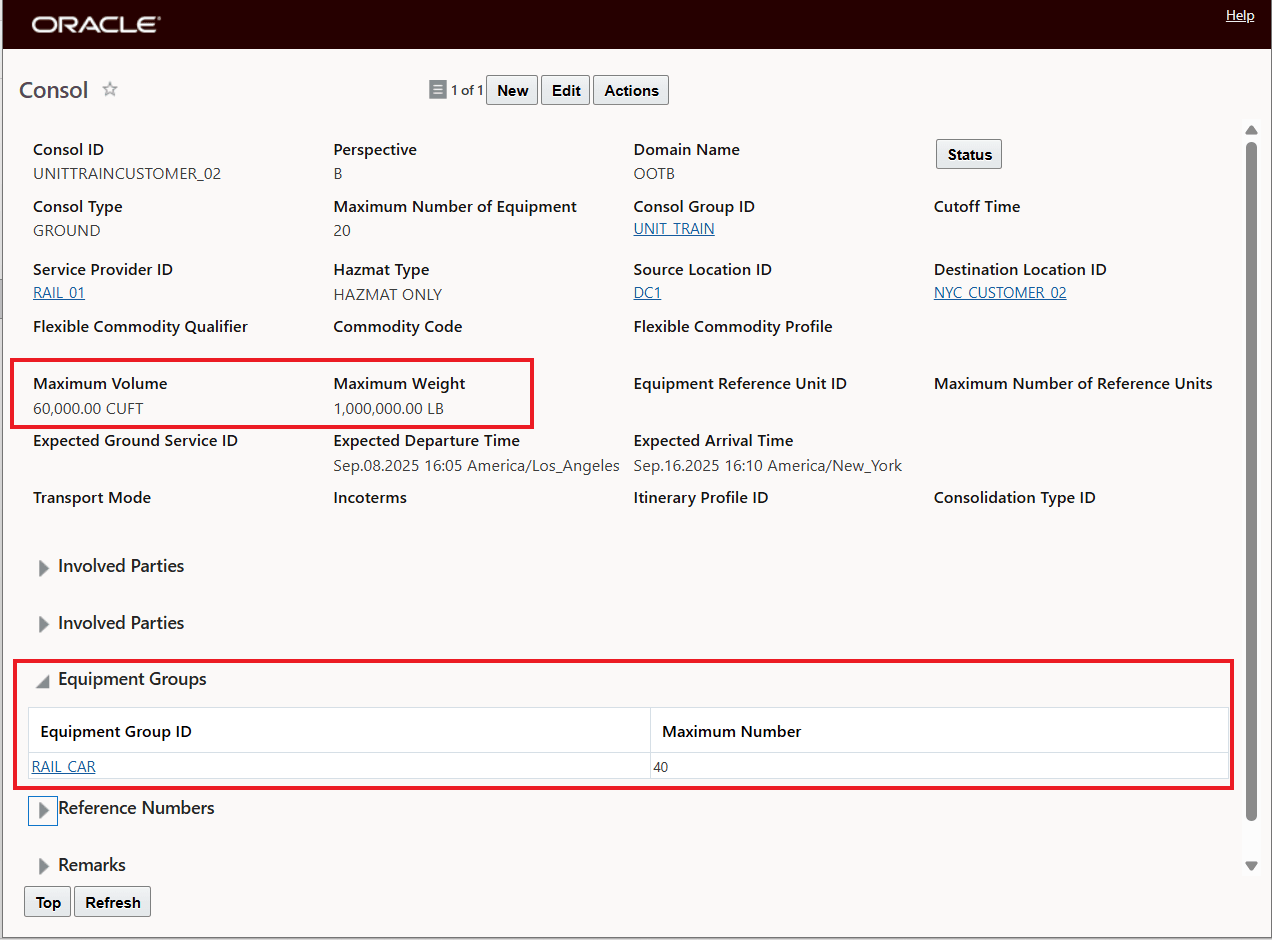Viewport: 1272px width, 940px height.
Task: Open the DC1 source location link
Action: coord(647,293)
